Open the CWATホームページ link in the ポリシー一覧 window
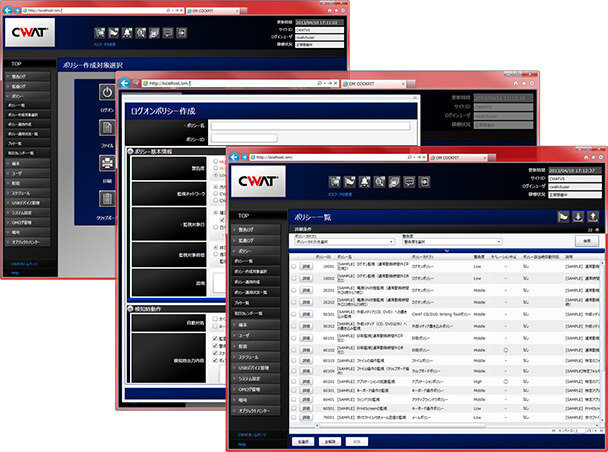 point(252,435)
